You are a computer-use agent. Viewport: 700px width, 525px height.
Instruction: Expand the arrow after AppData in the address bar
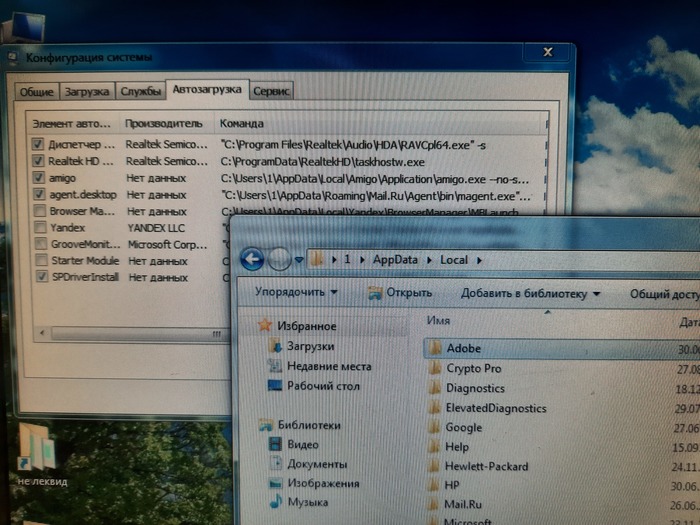[x=429, y=260]
